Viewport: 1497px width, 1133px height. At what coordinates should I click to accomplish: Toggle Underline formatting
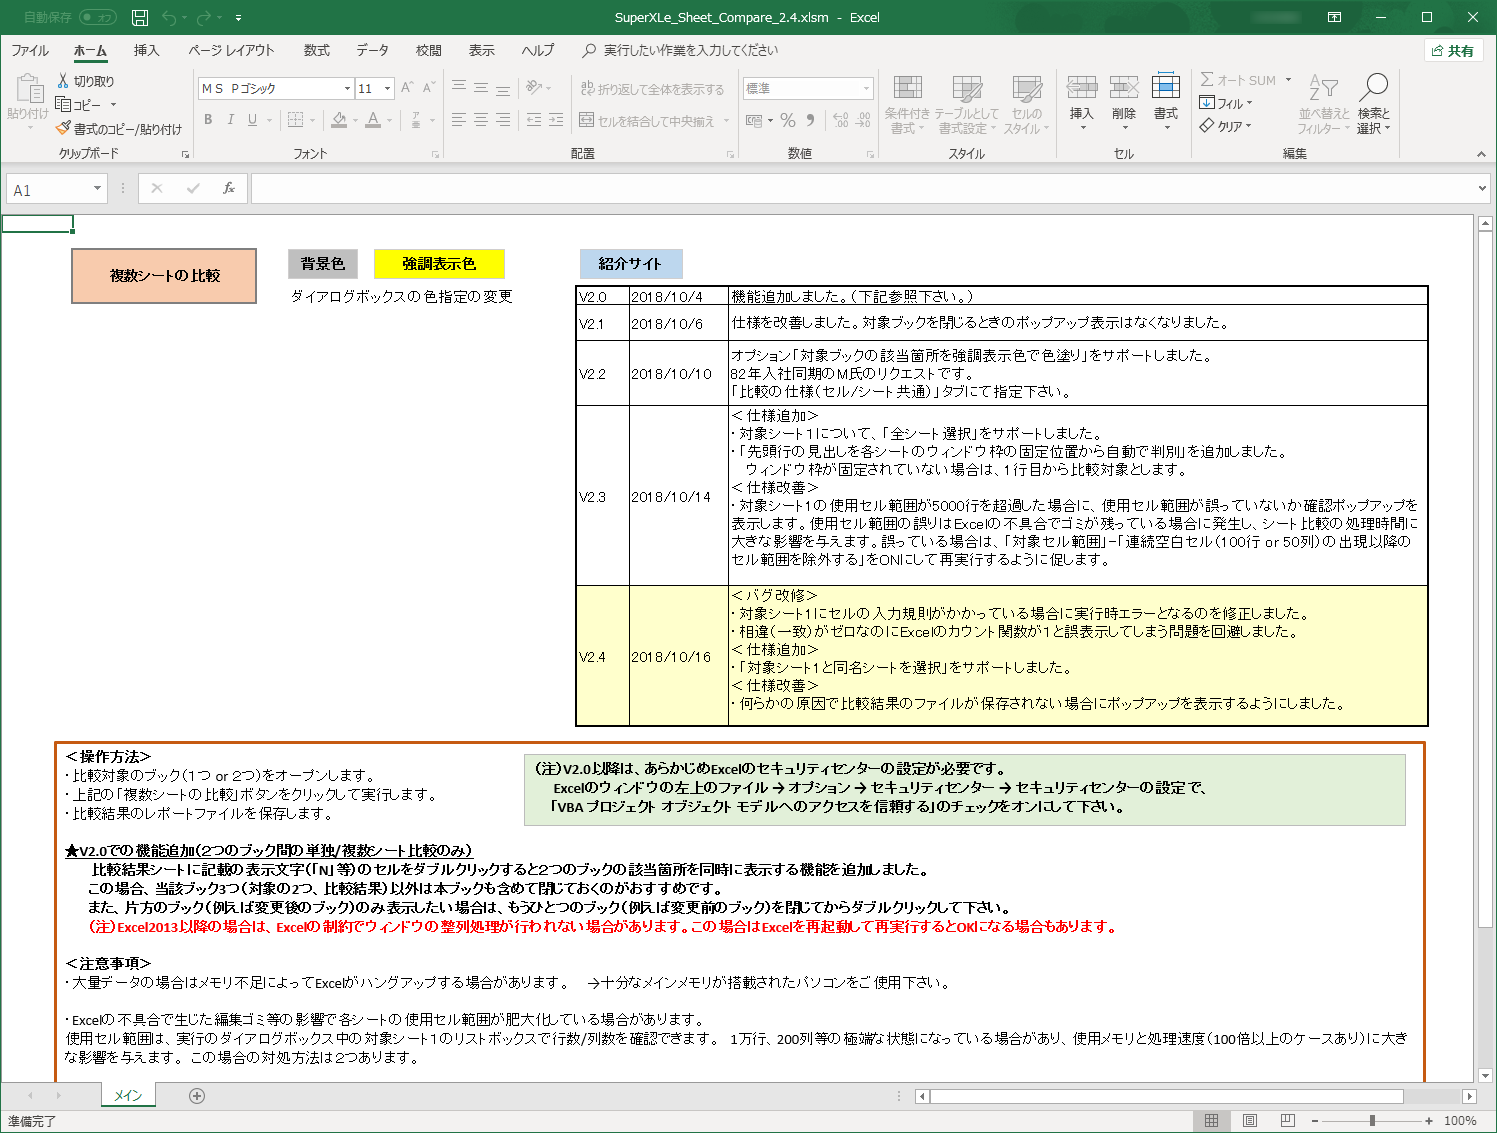tap(252, 120)
